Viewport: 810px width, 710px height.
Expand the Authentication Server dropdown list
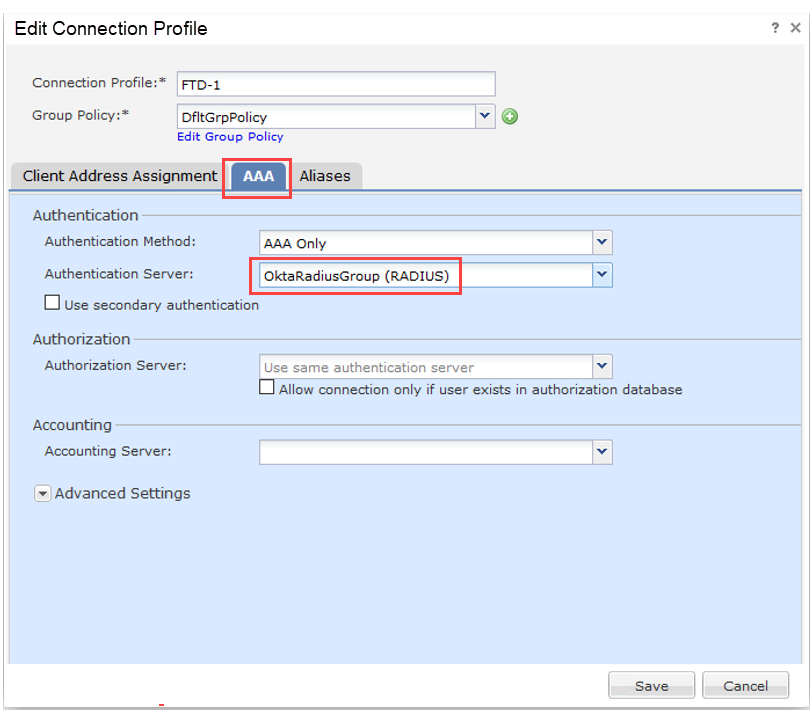602,274
